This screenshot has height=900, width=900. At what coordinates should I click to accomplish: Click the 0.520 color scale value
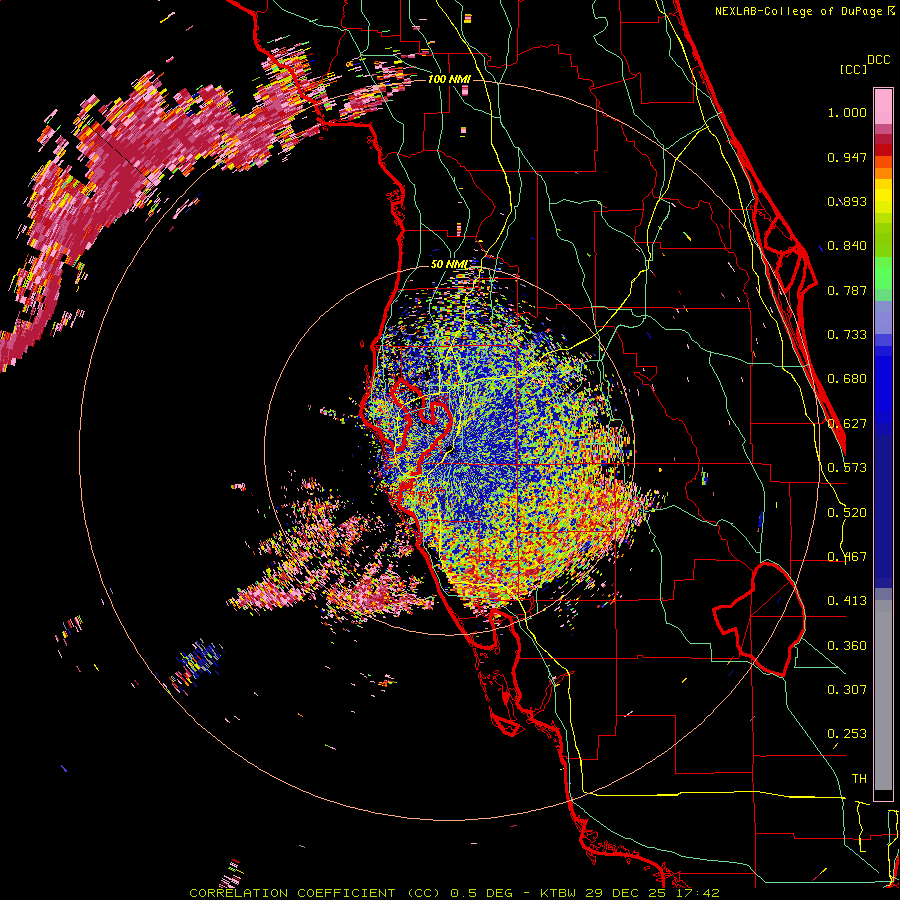[x=847, y=513]
